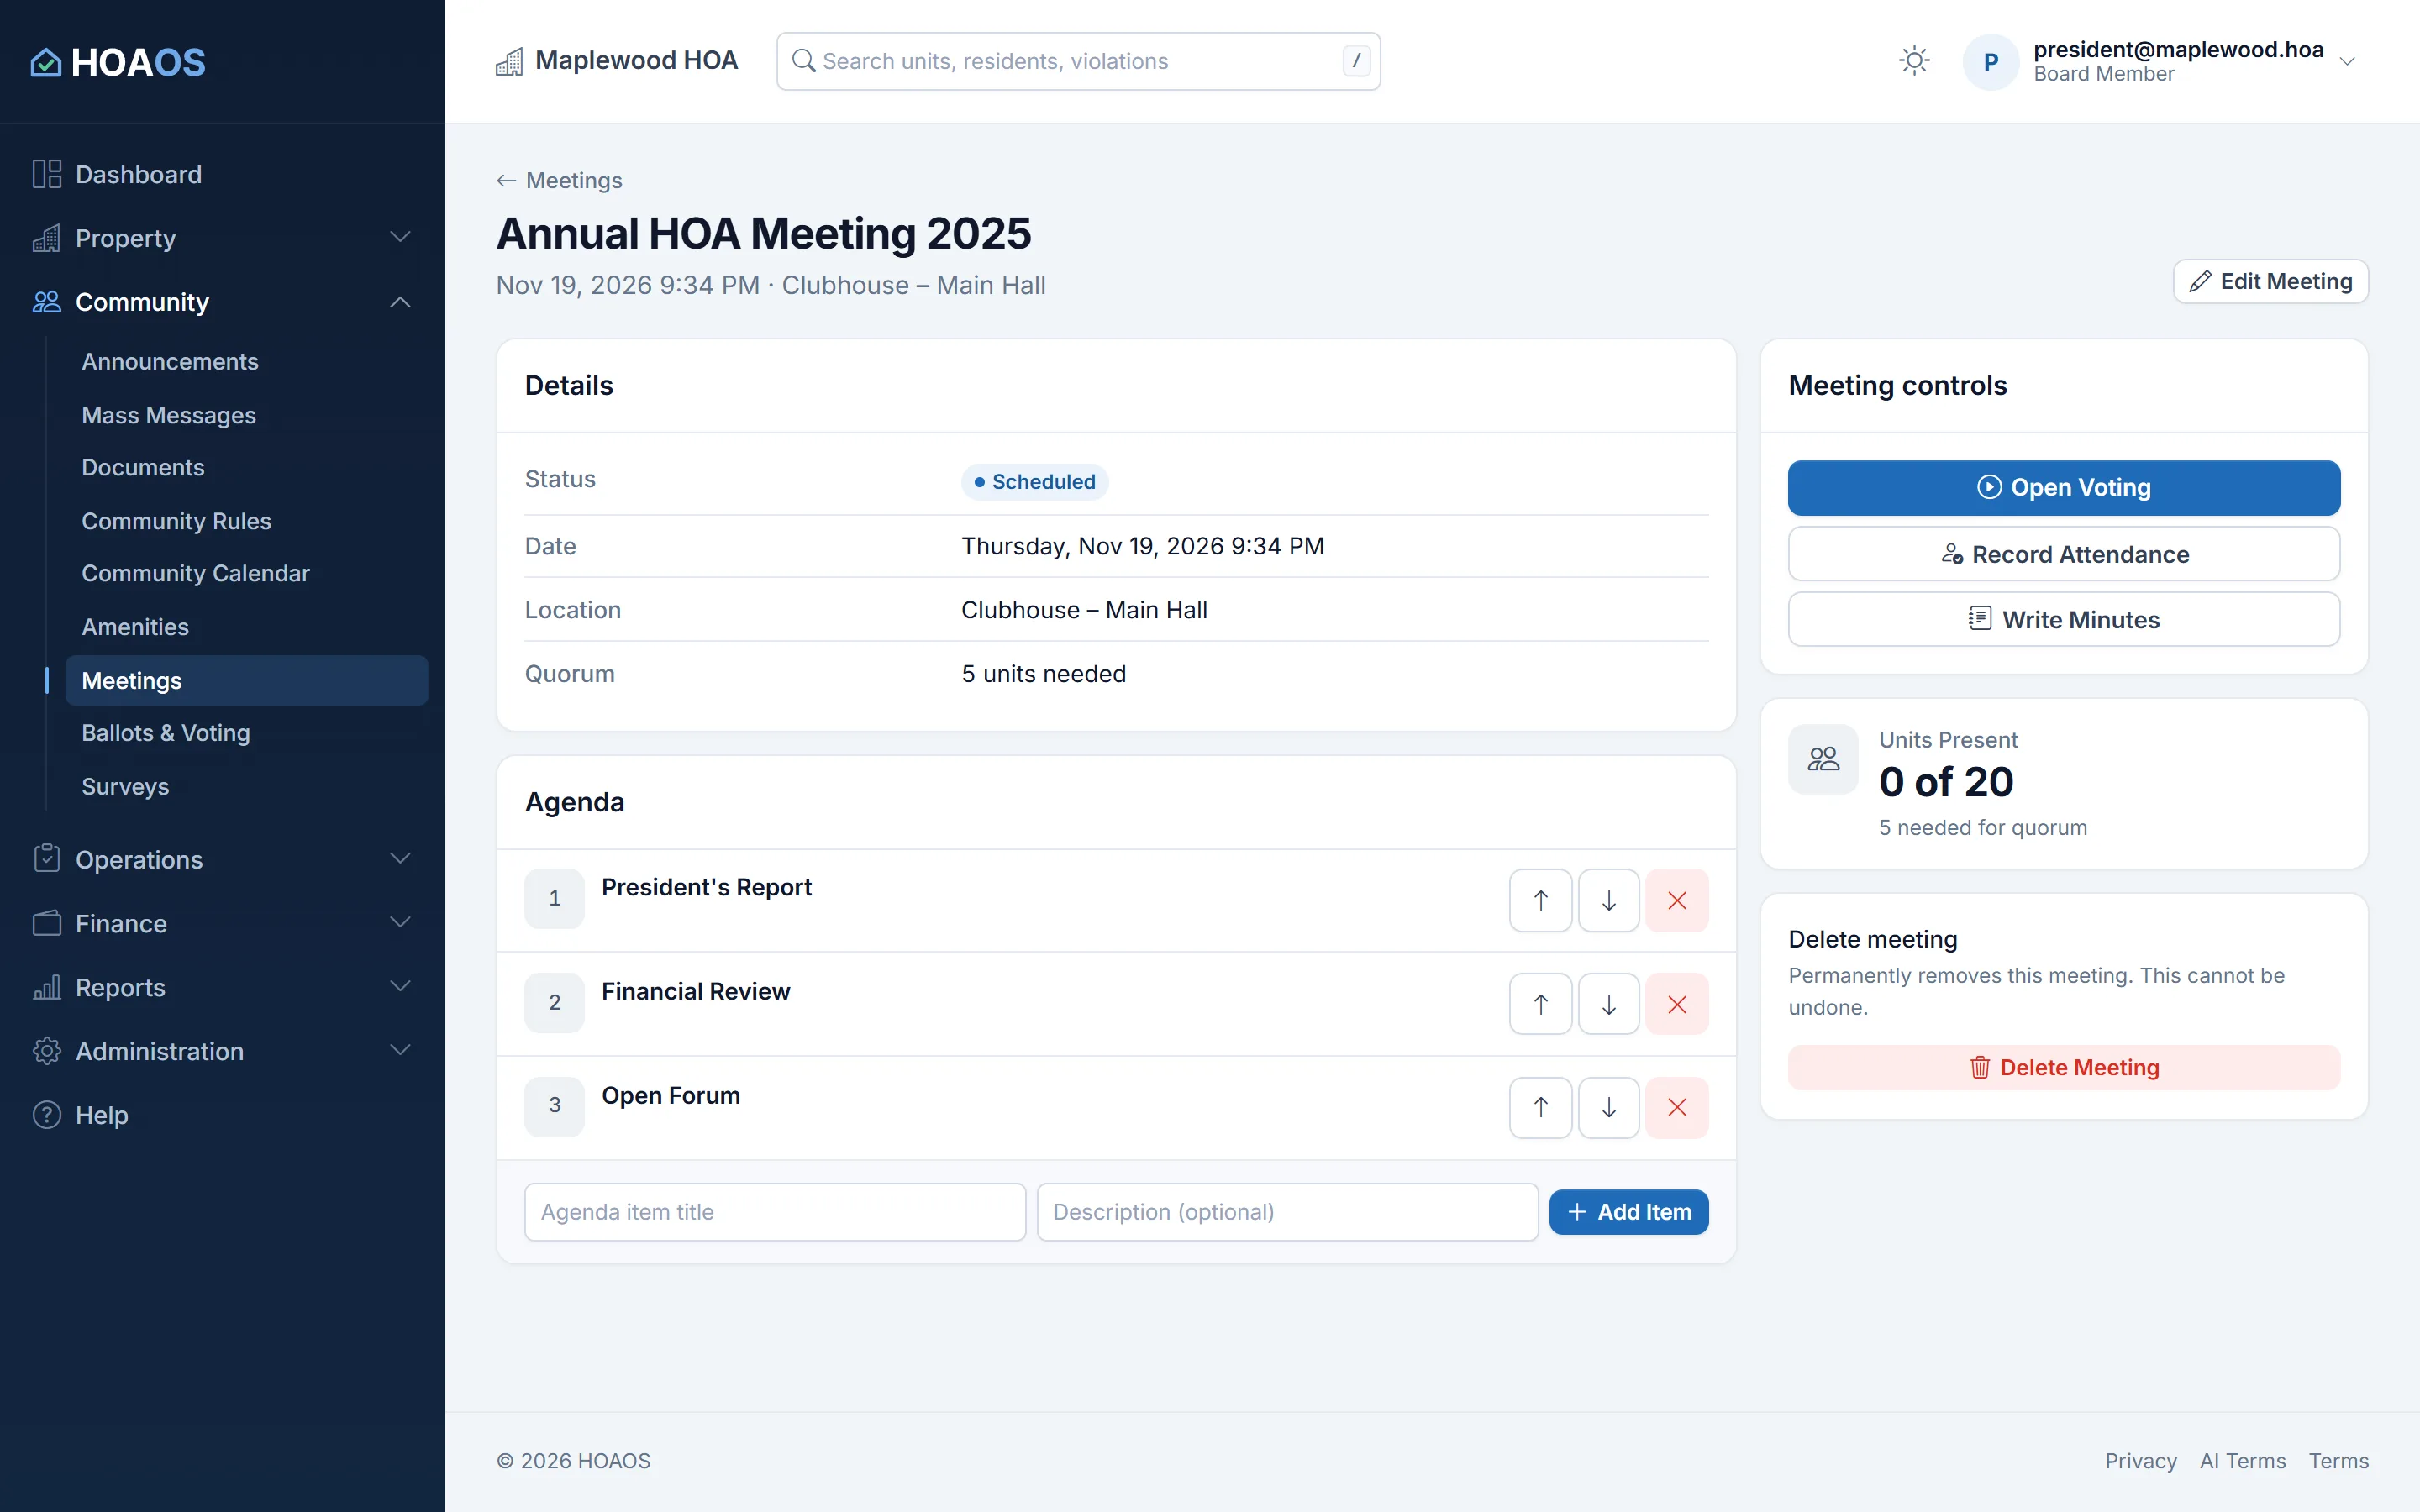
Task: Move President's Report up in agenda
Action: click(1540, 900)
